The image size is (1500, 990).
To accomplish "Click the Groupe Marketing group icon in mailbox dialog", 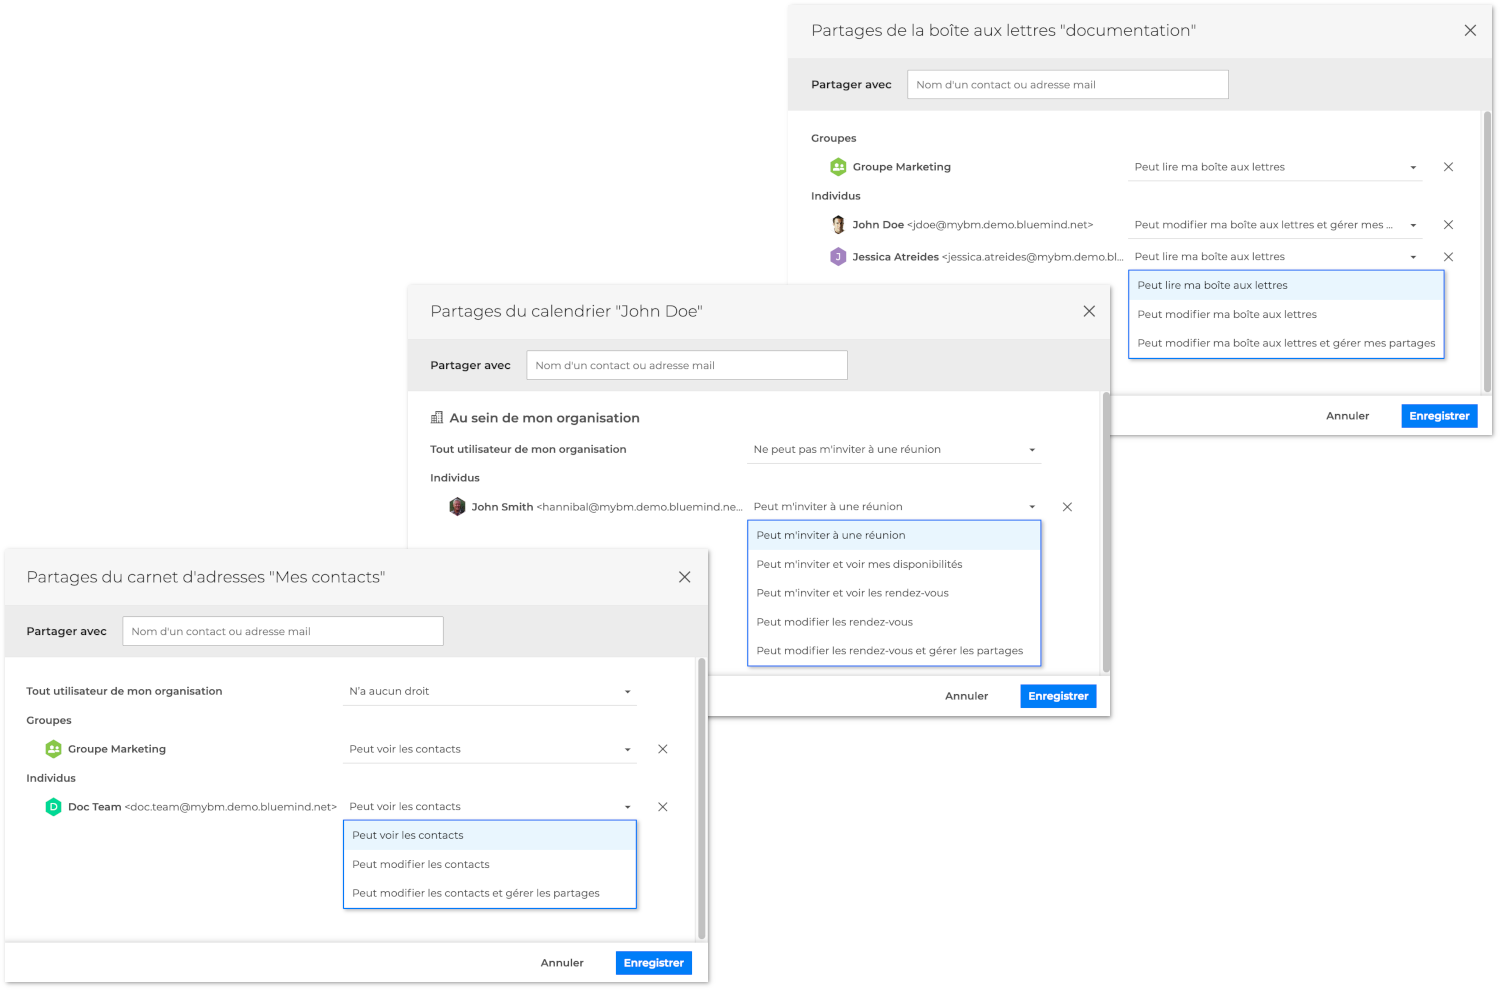I will click(838, 167).
